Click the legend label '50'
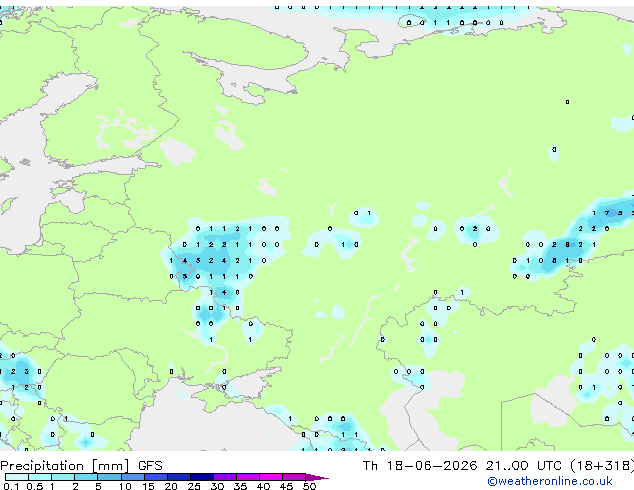Viewport: 634px width, 490px height. (x=309, y=486)
